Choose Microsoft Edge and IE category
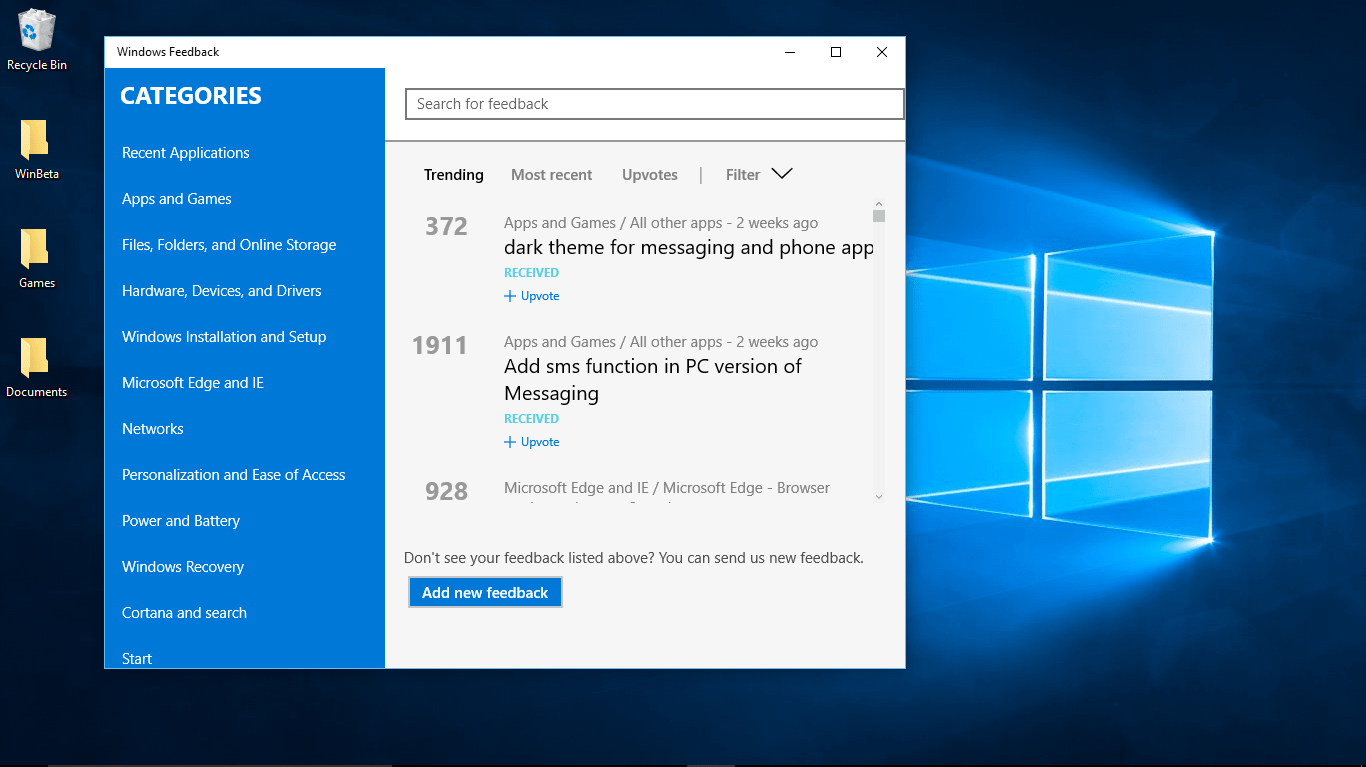 pyautogui.click(x=193, y=383)
